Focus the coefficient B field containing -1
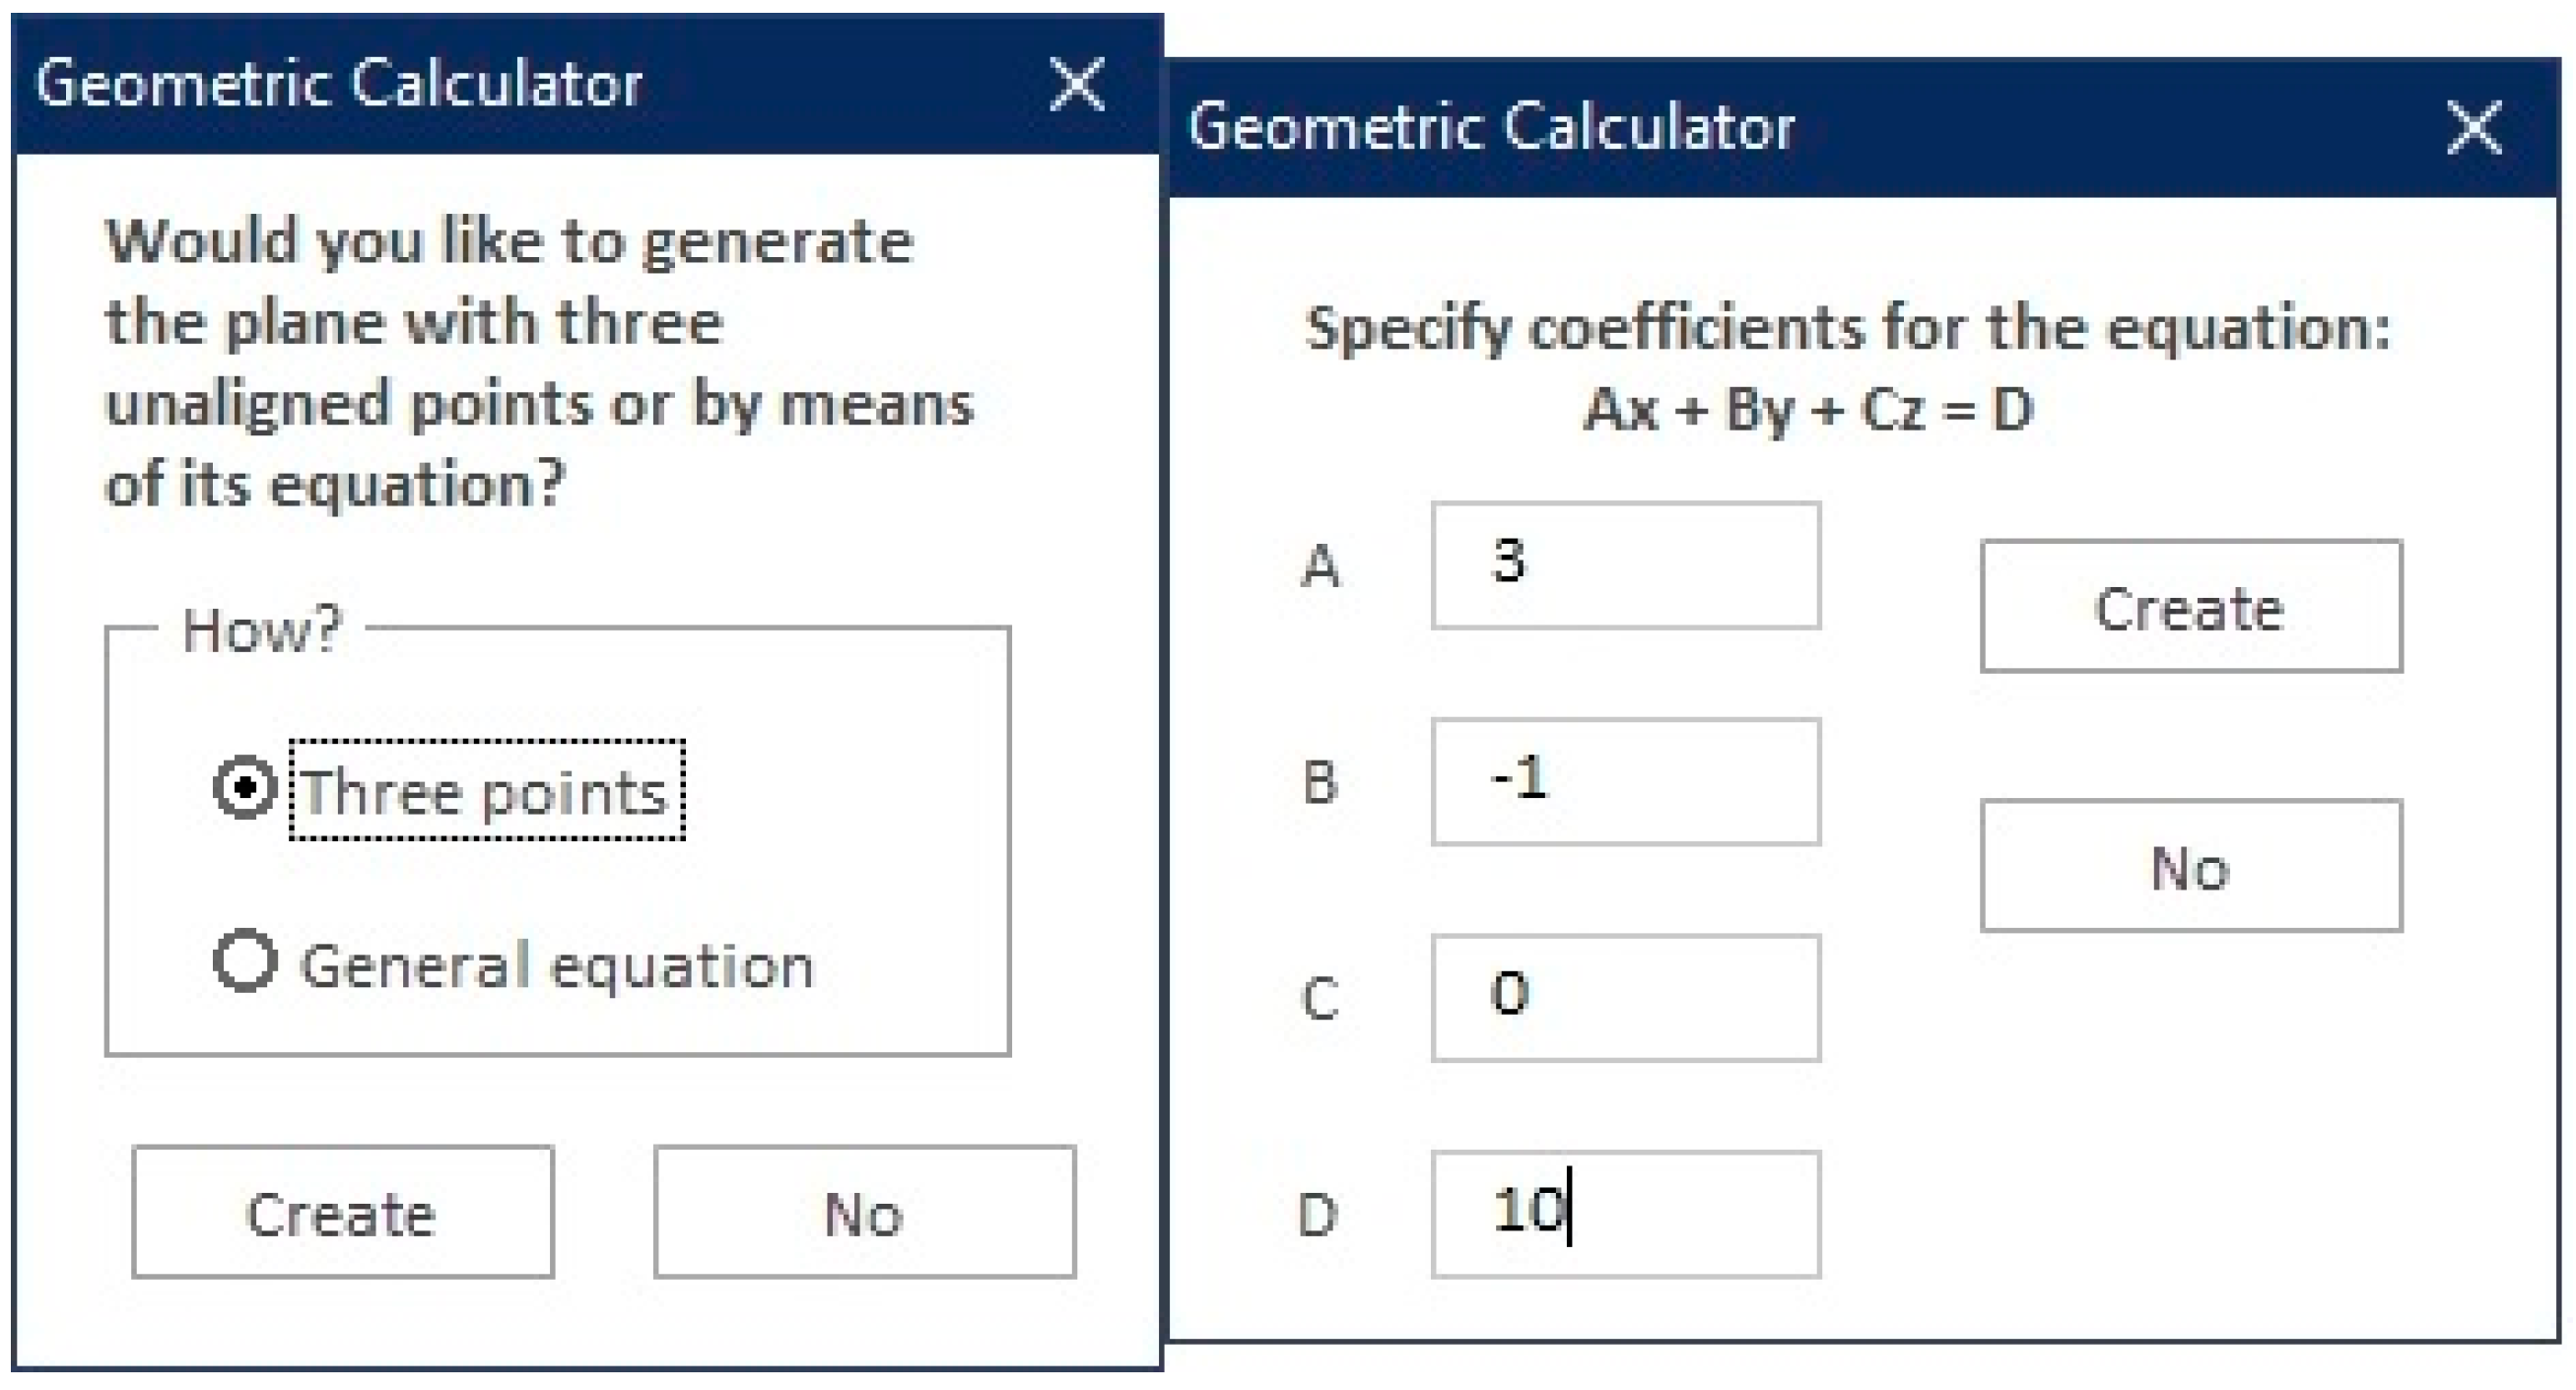 [x=1626, y=782]
